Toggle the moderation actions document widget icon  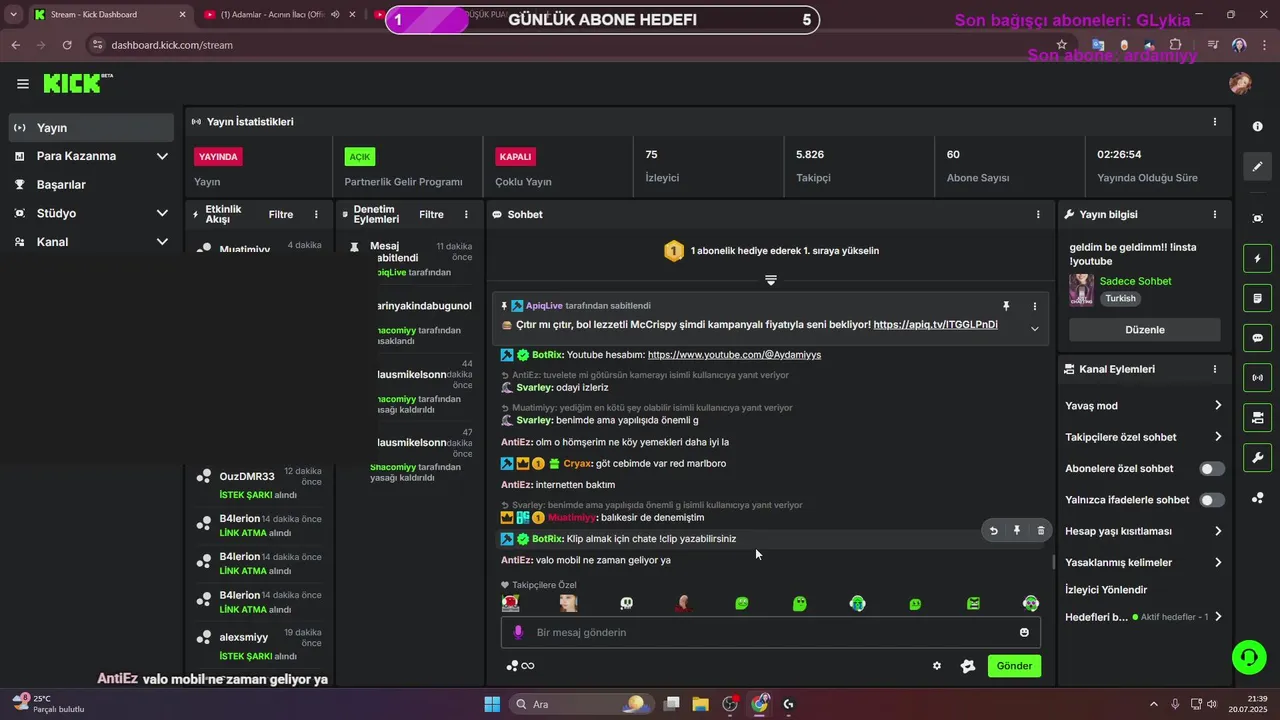(x=1257, y=298)
